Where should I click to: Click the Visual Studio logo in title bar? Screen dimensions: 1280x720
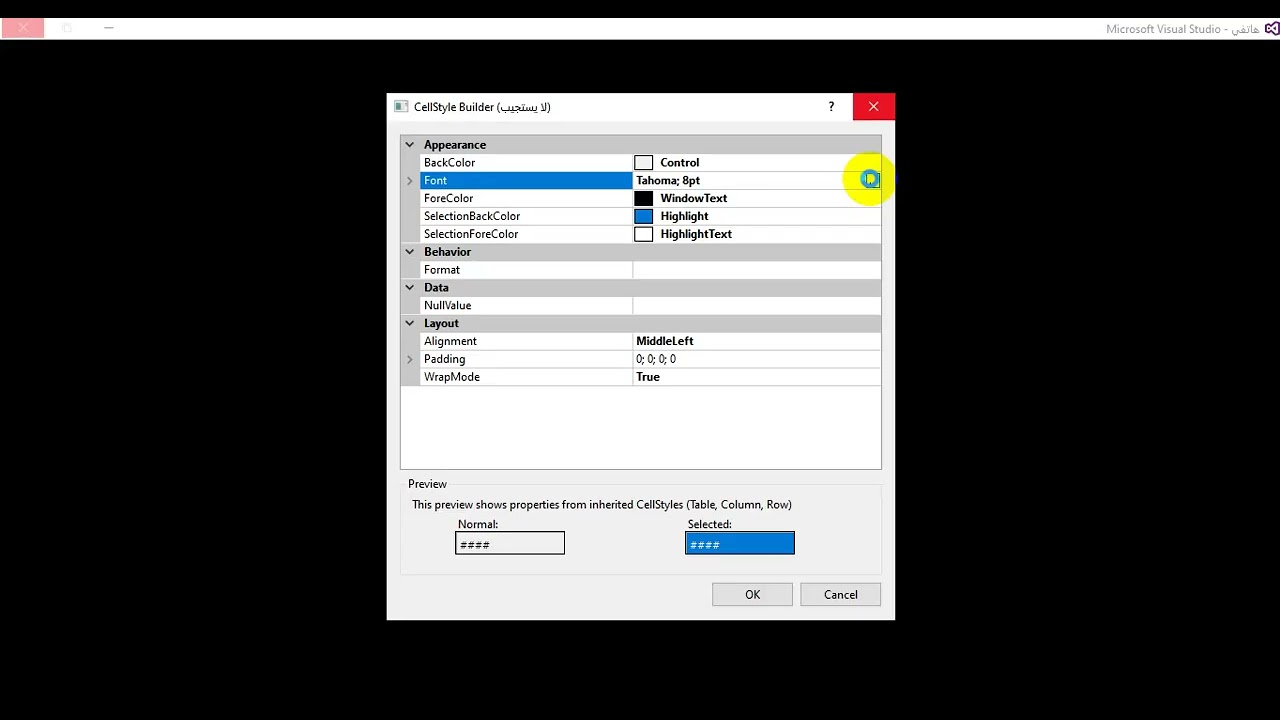click(x=1271, y=29)
